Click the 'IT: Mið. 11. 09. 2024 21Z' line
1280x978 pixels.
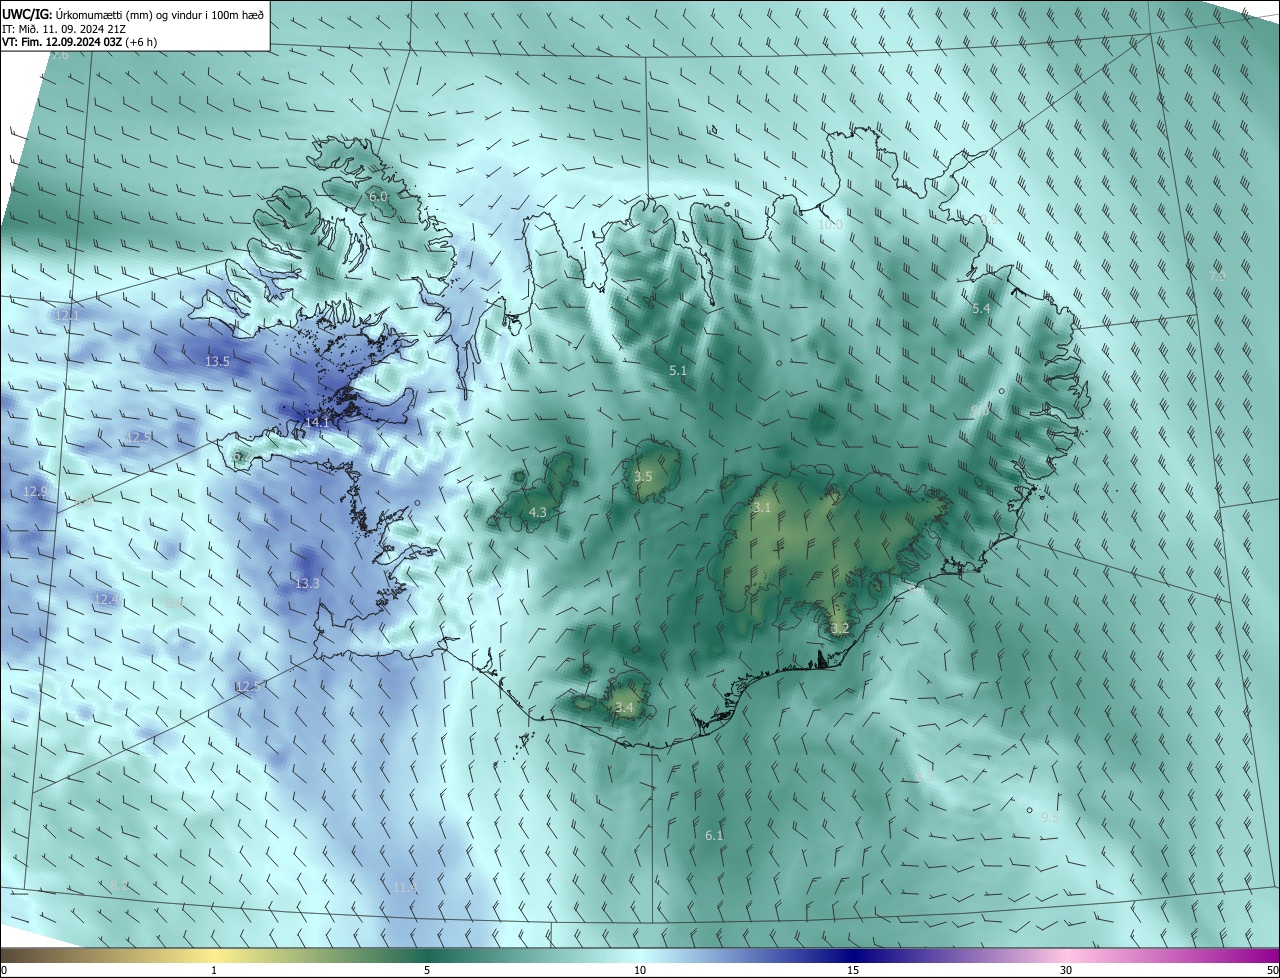click(65, 29)
